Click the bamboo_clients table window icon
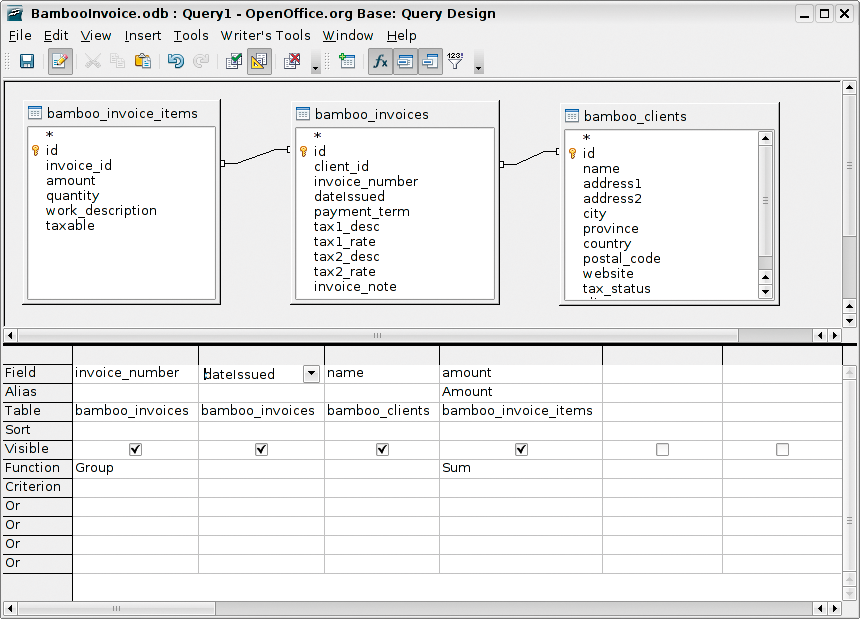 point(572,115)
